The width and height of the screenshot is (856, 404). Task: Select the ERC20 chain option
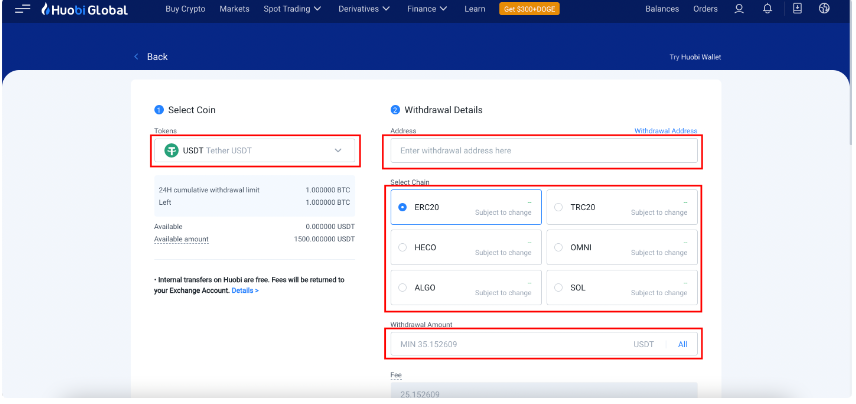coord(466,207)
